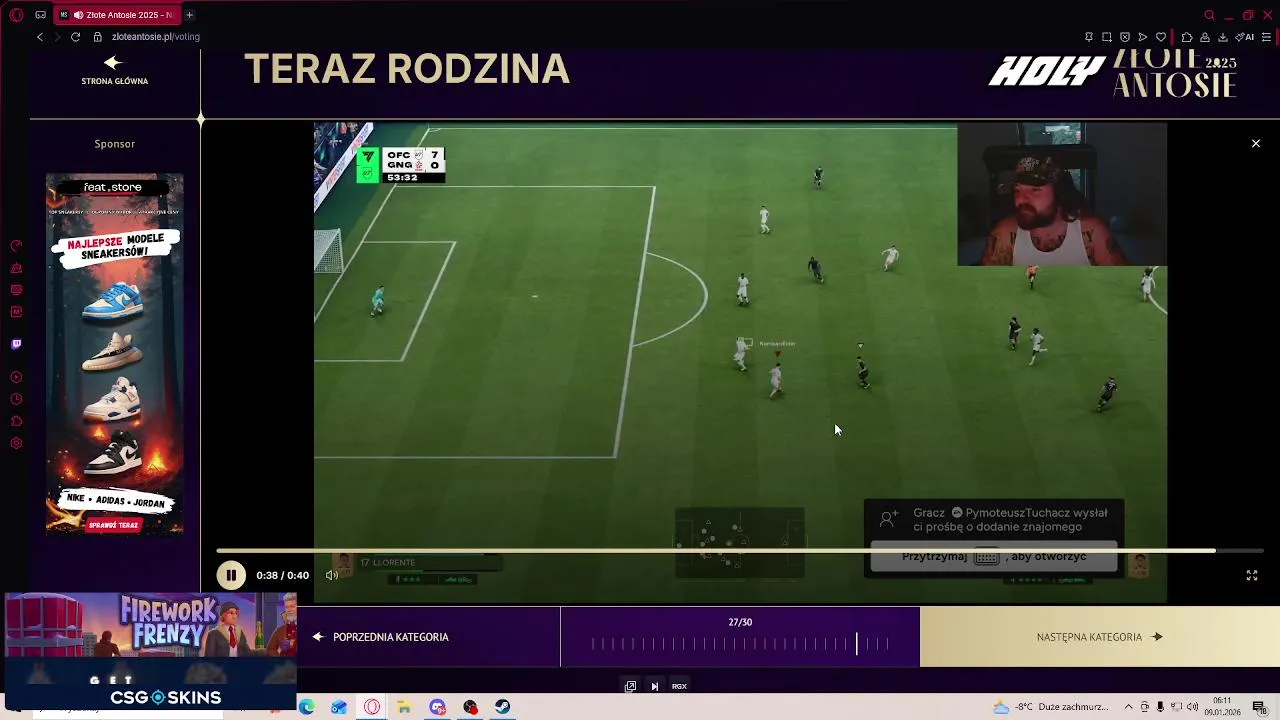1280x720 pixels.
Task: Open sidebar settings gear at the bottom
Action: (x=16, y=444)
